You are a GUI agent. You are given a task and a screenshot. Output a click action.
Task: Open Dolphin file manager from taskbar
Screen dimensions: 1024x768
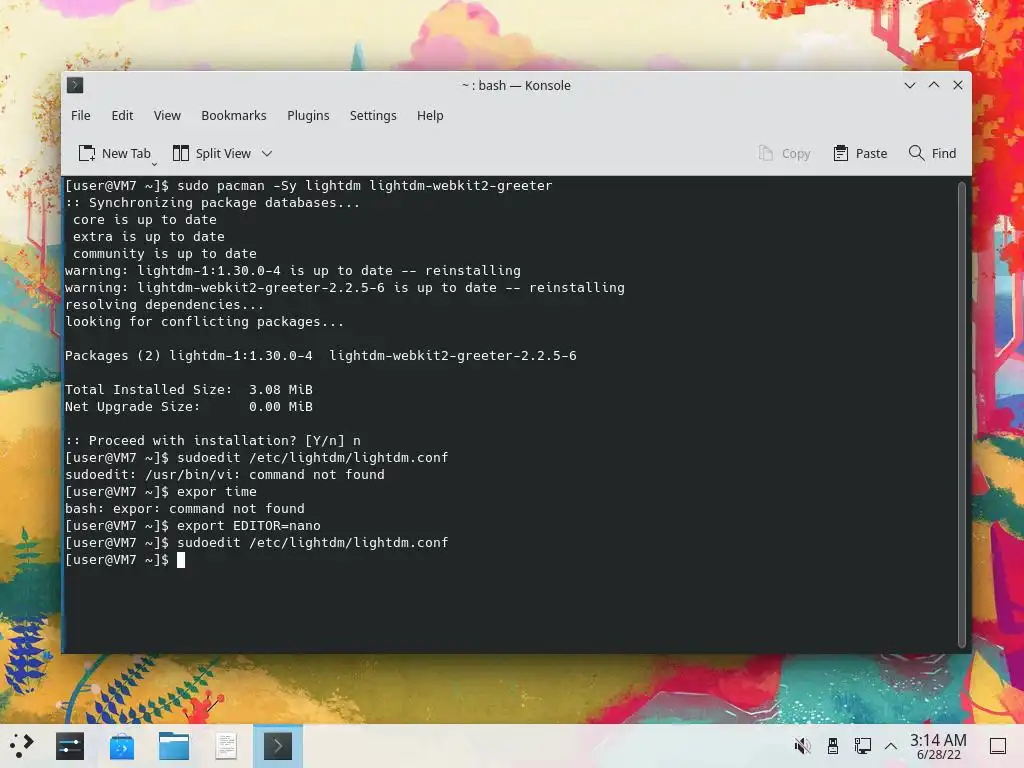click(174, 746)
